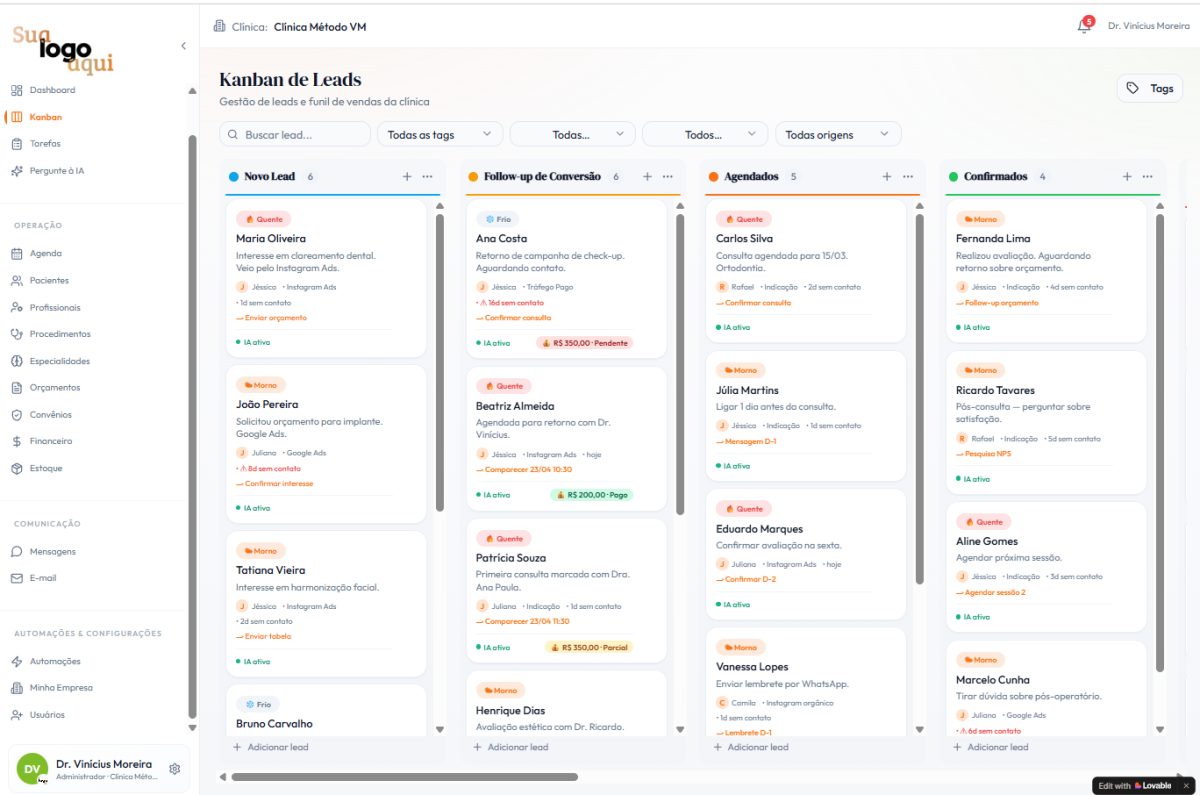Open Follow-up de Conversão three-dot menu
Viewport: 1200px width, 795px height.
tap(667, 177)
